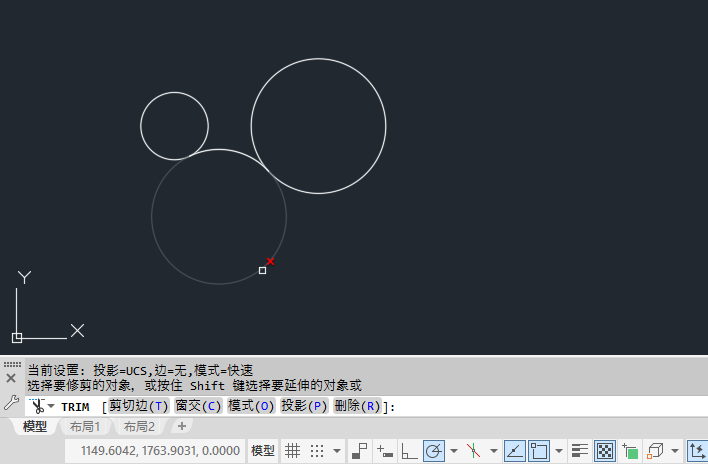The height and width of the screenshot is (464, 708).
Task: Toggle infer constraints icon
Action: pyautogui.click(x=361, y=450)
